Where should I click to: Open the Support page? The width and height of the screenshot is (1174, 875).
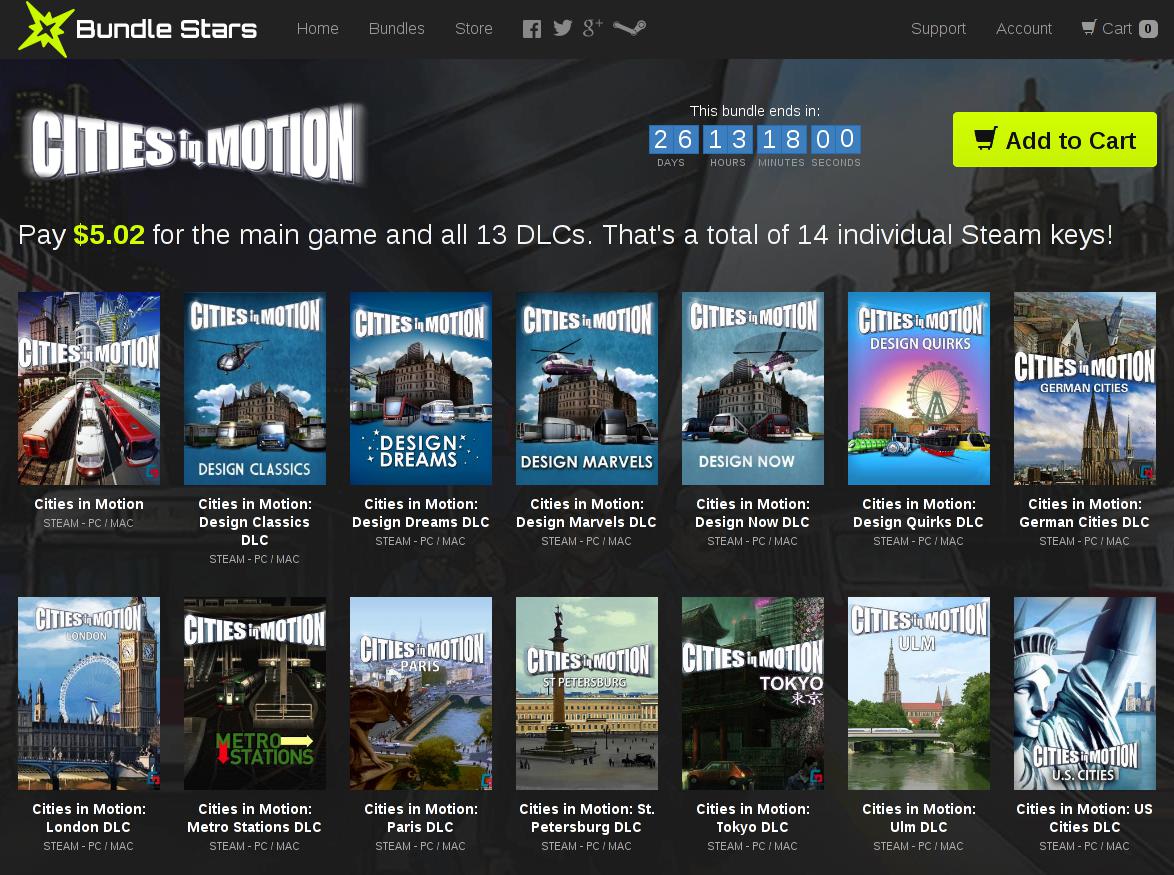tap(938, 28)
